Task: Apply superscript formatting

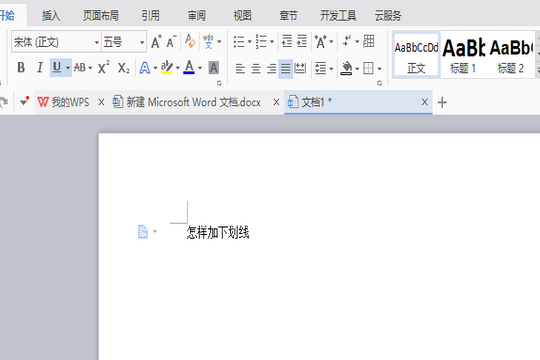Action: (103, 68)
